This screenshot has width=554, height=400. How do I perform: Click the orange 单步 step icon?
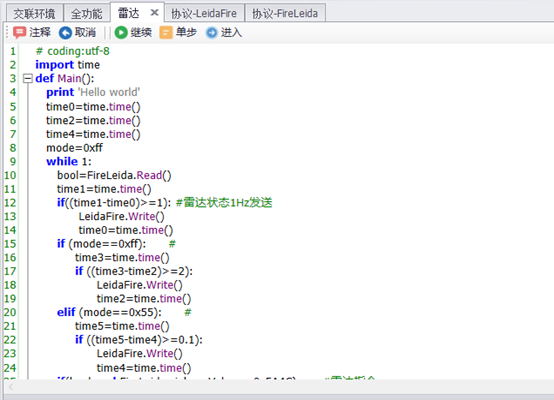click(166, 33)
